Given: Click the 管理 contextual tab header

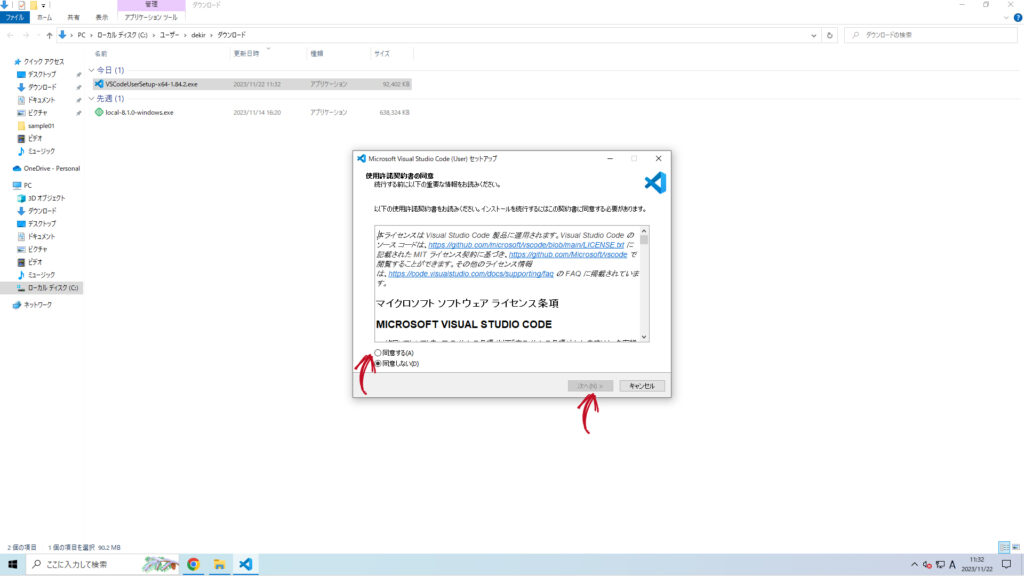Looking at the screenshot, I should [152, 5].
